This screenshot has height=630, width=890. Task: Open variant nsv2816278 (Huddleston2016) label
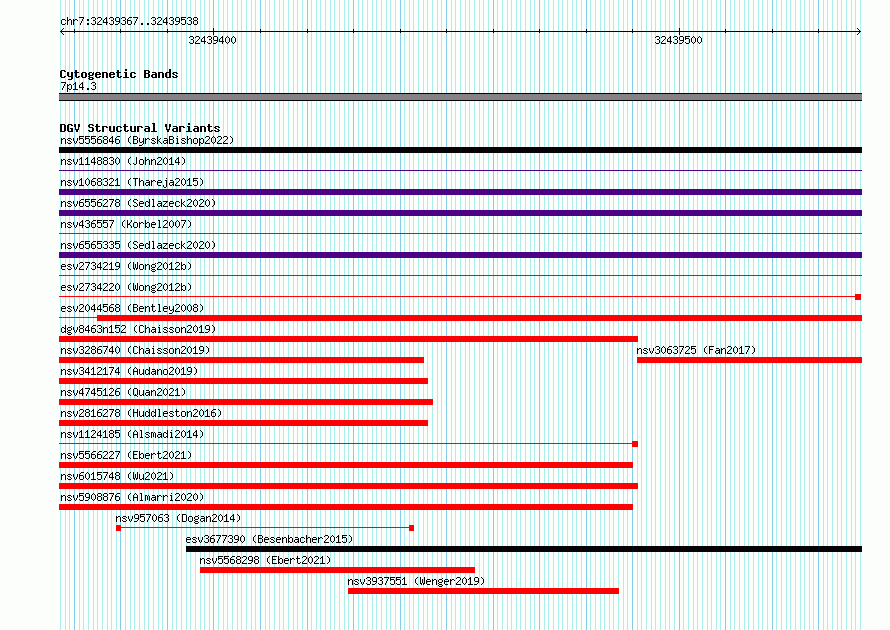click(x=141, y=413)
